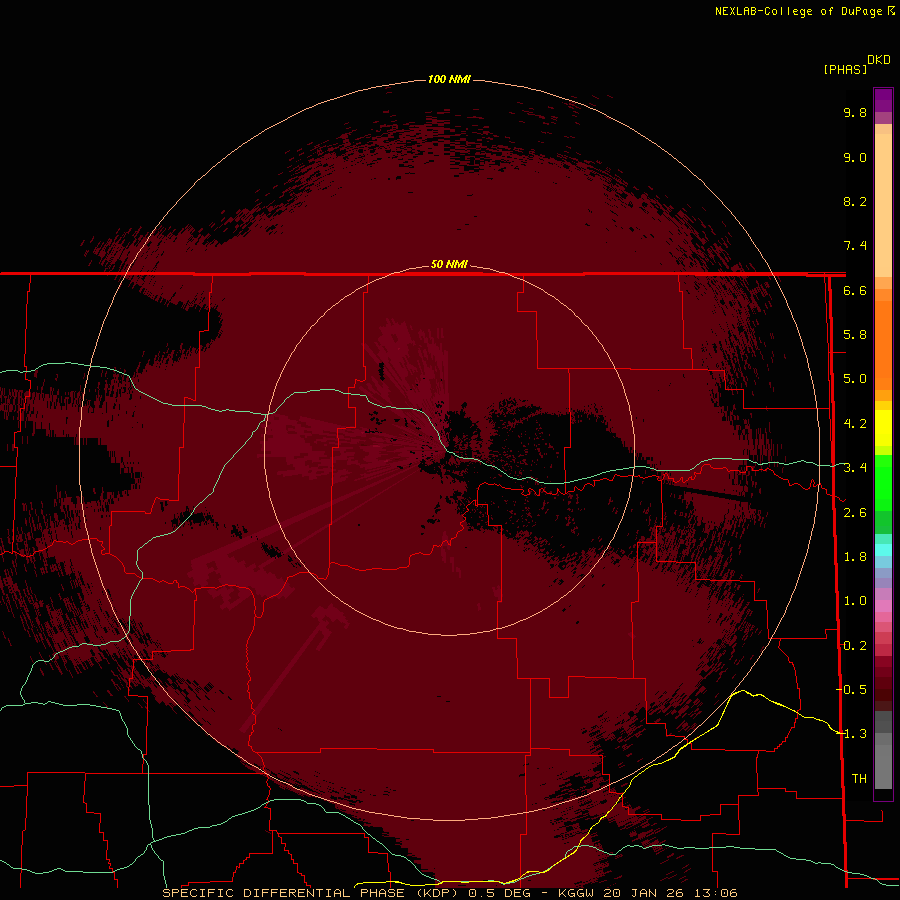900x900 pixels.
Task: Click the -0.5 value on the color scale
Action: tap(852, 690)
